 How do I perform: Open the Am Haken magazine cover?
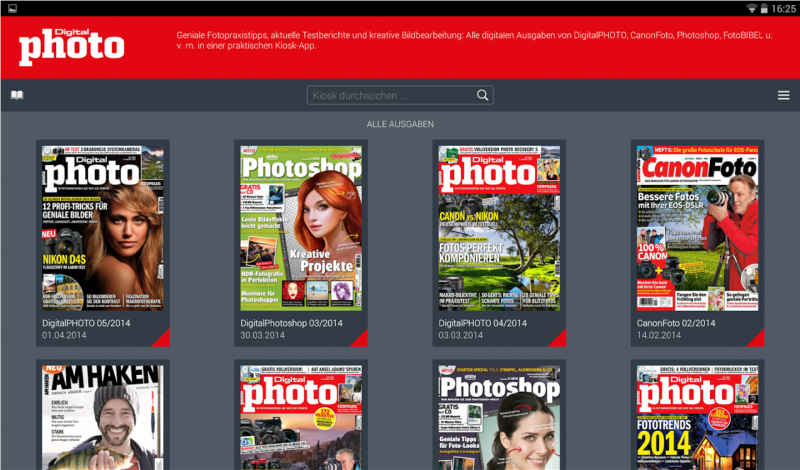tap(103, 417)
